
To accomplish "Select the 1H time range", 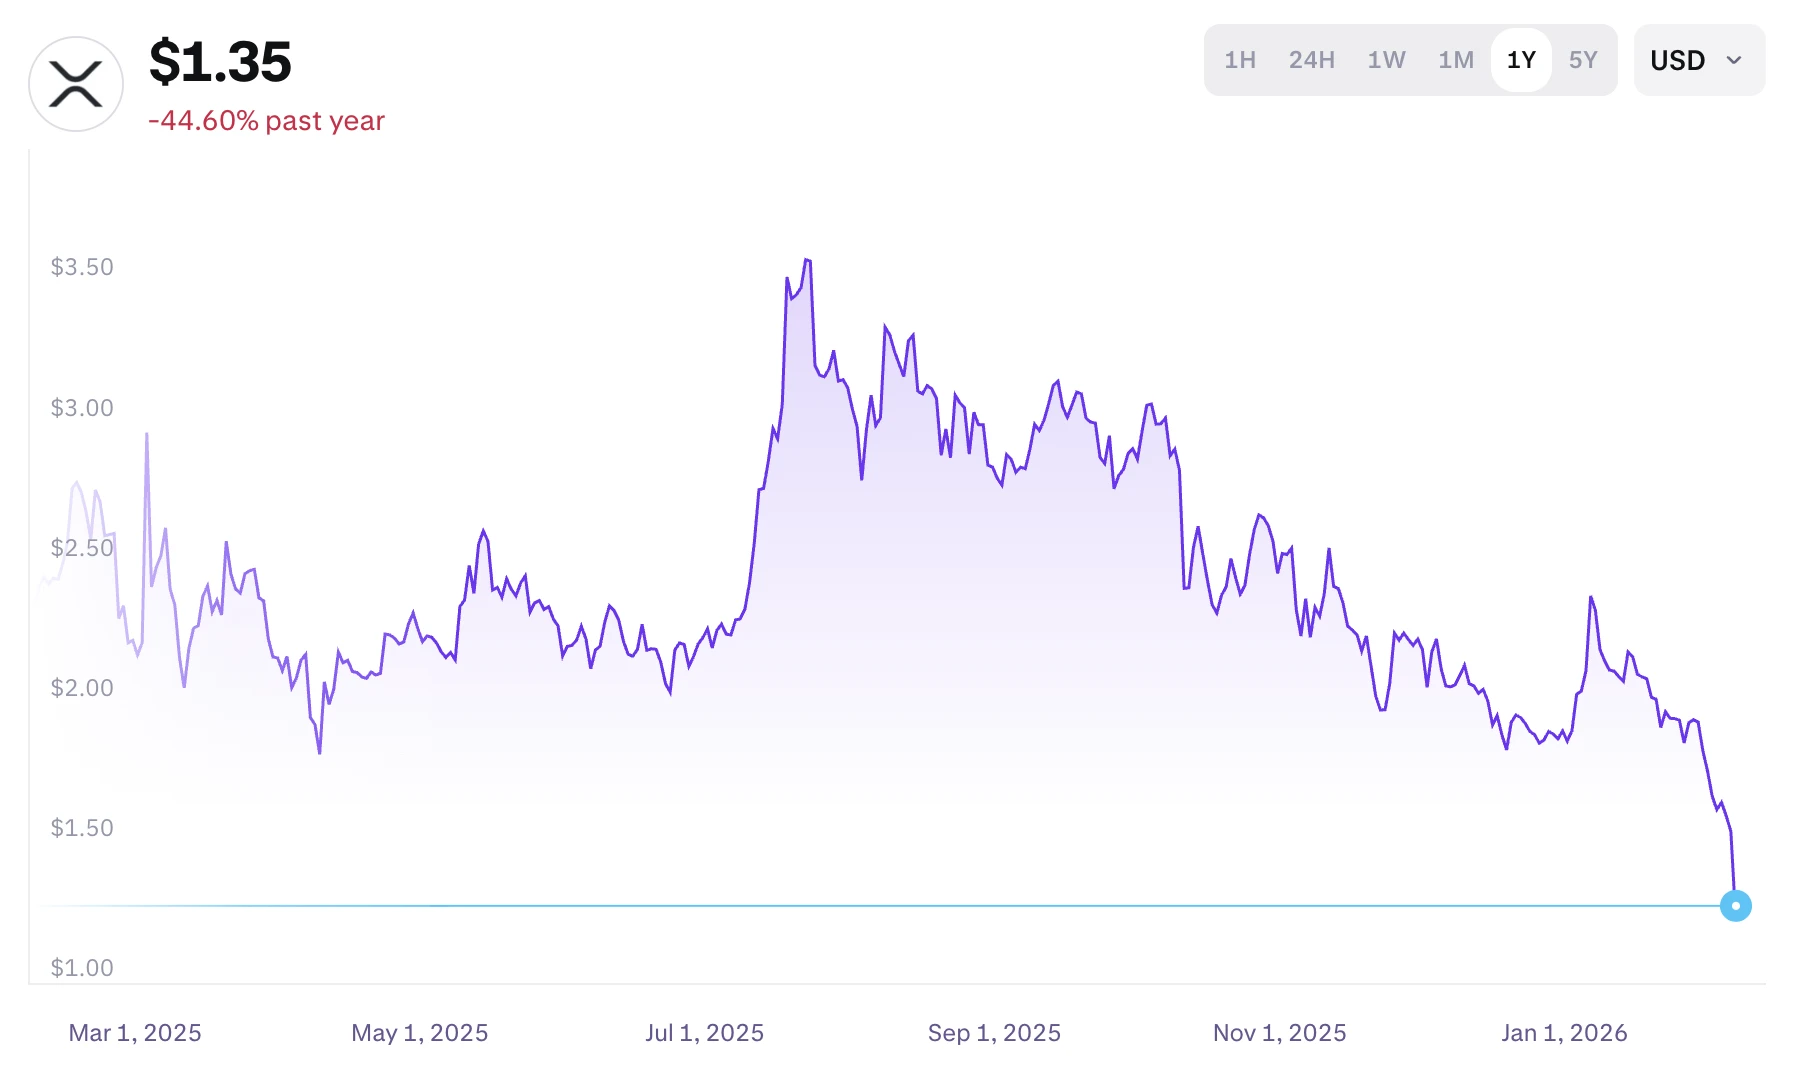I will pos(1239,60).
